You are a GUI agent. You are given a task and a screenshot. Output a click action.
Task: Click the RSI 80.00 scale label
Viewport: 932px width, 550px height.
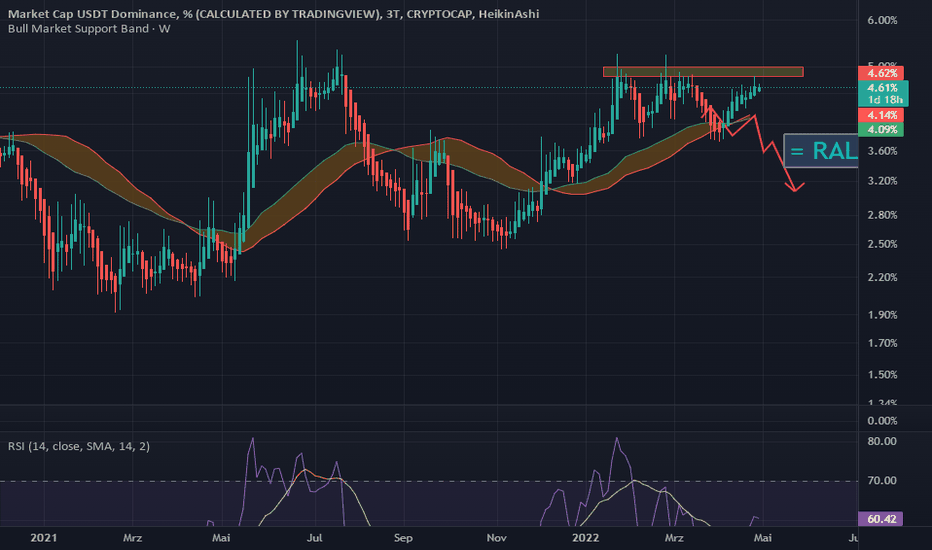coord(882,441)
